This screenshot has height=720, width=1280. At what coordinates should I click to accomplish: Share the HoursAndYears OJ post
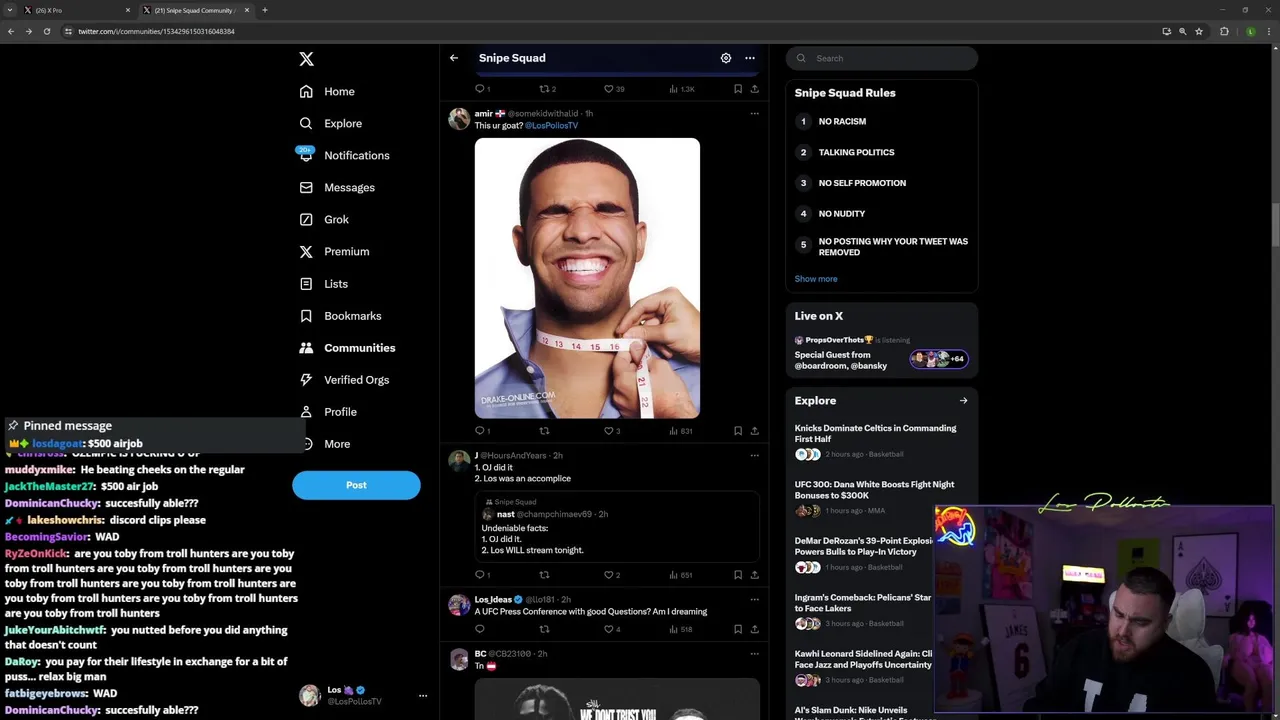coord(754,575)
